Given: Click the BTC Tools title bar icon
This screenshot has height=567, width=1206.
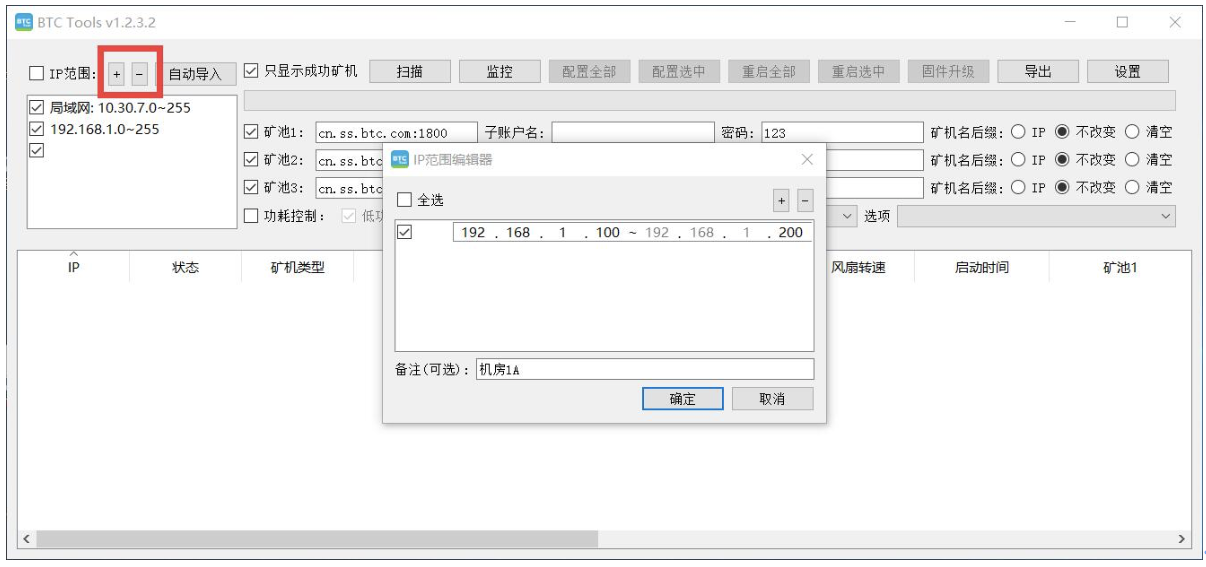Looking at the screenshot, I should (23, 22).
